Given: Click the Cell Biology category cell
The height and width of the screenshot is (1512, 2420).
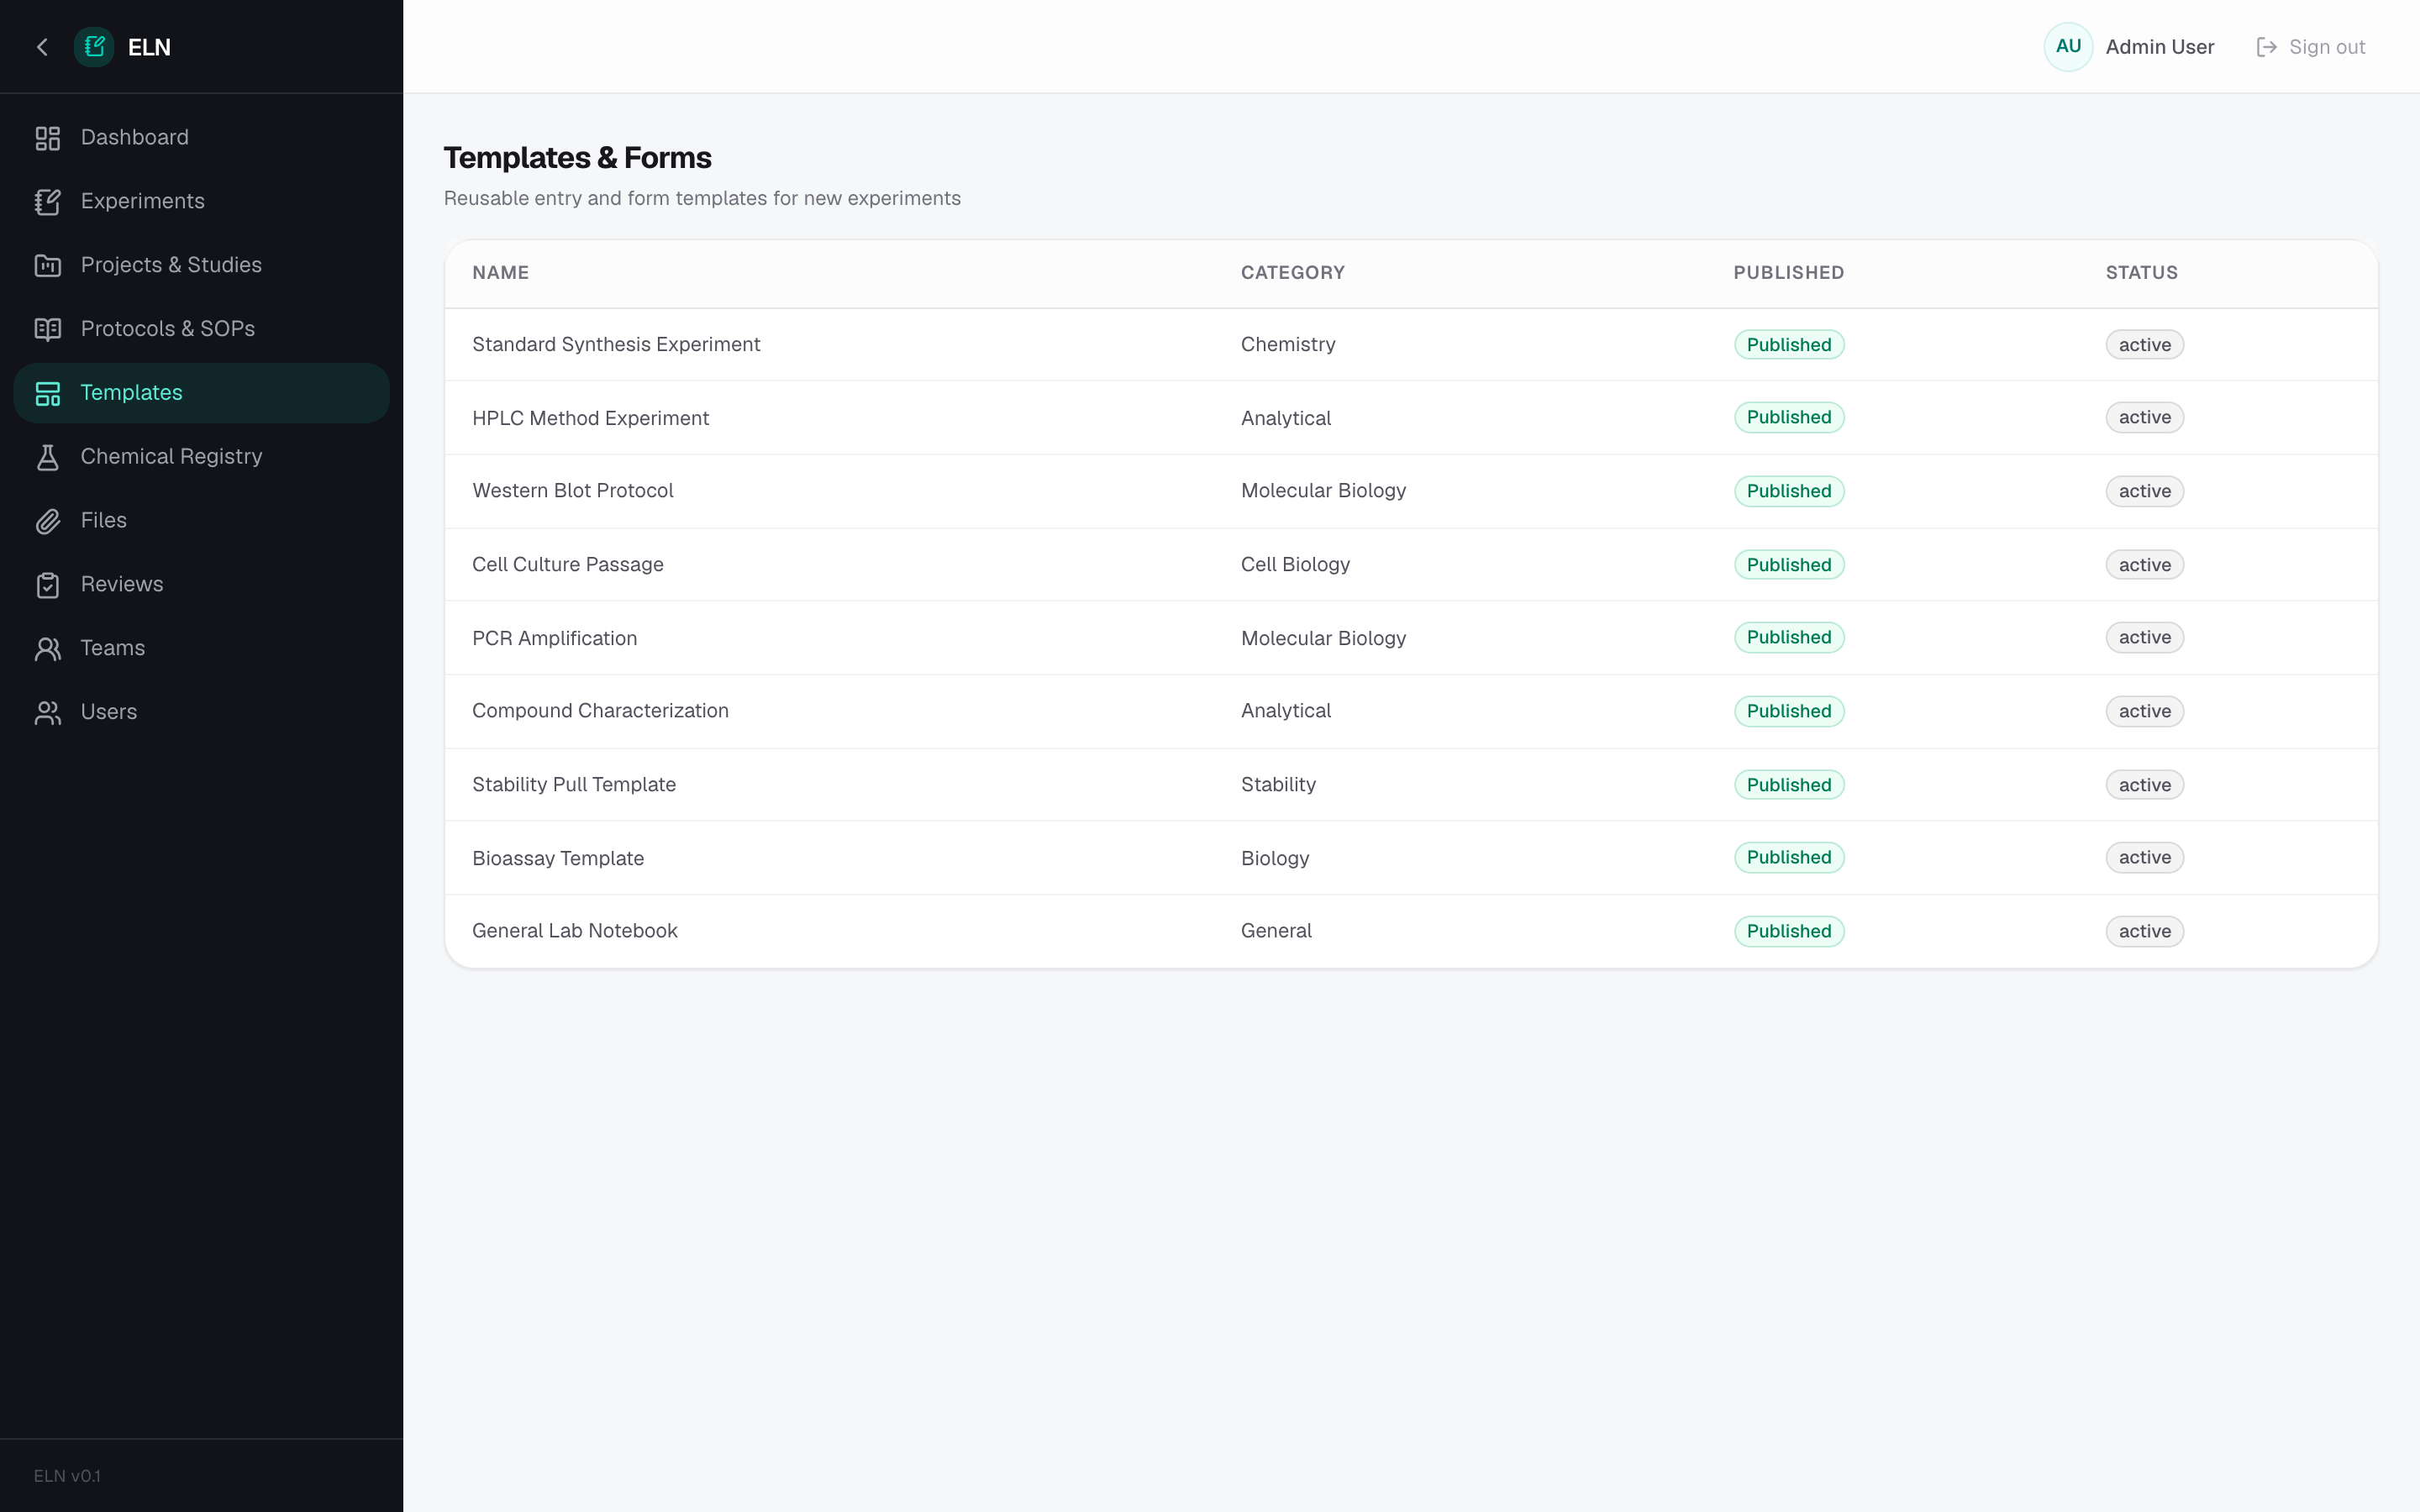Looking at the screenshot, I should tap(1295, 565).
